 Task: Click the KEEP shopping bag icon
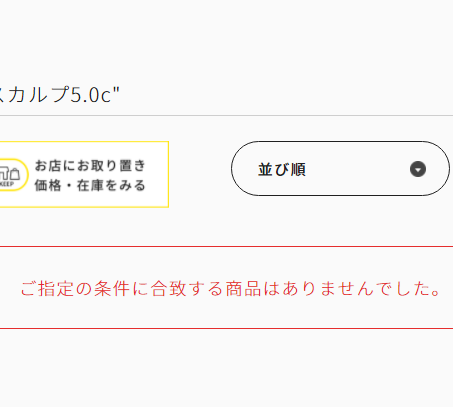[10, 174]
